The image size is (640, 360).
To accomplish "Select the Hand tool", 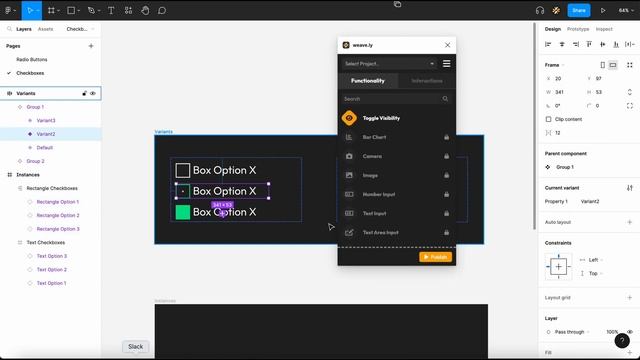I will [145, 11].
